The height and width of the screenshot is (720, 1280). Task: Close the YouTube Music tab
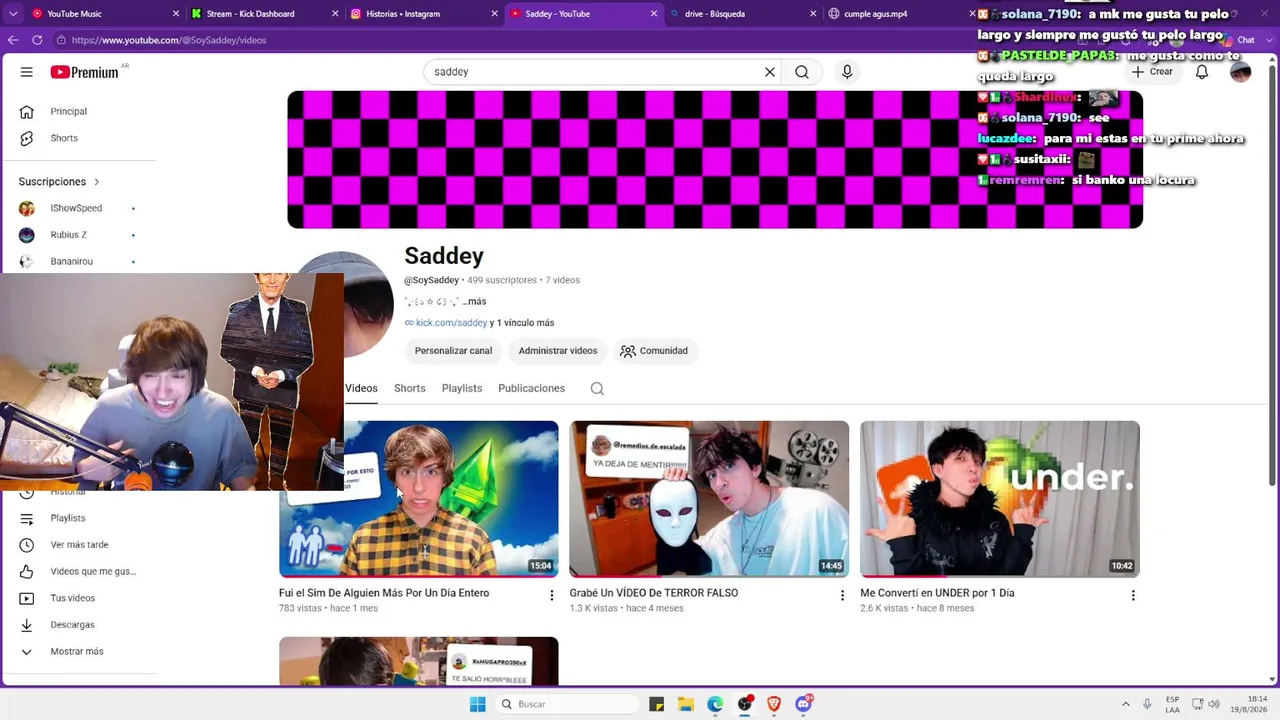pyautogui.click(x=176, y=14)
